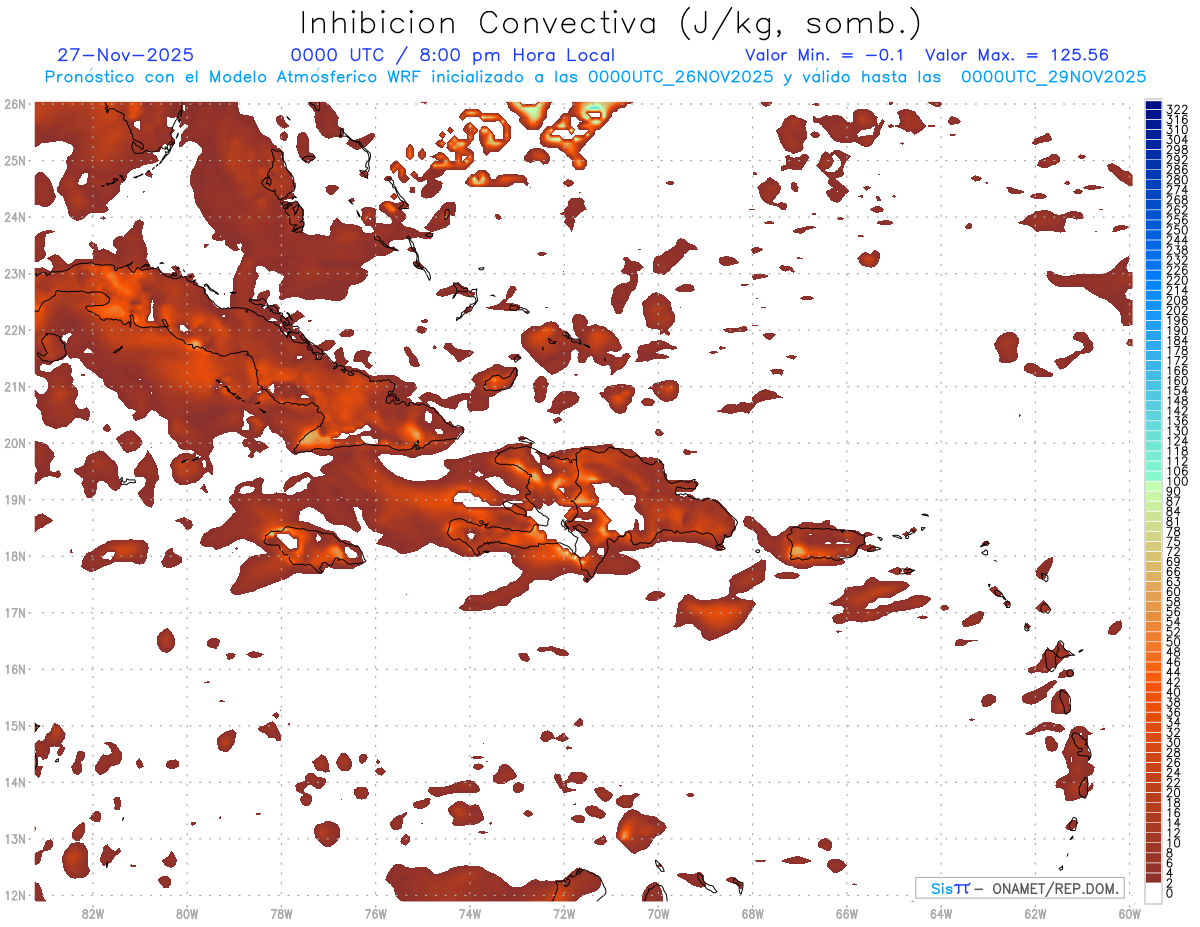
Task: Click the longitude label "66W"
Action: tap(847, 912)
